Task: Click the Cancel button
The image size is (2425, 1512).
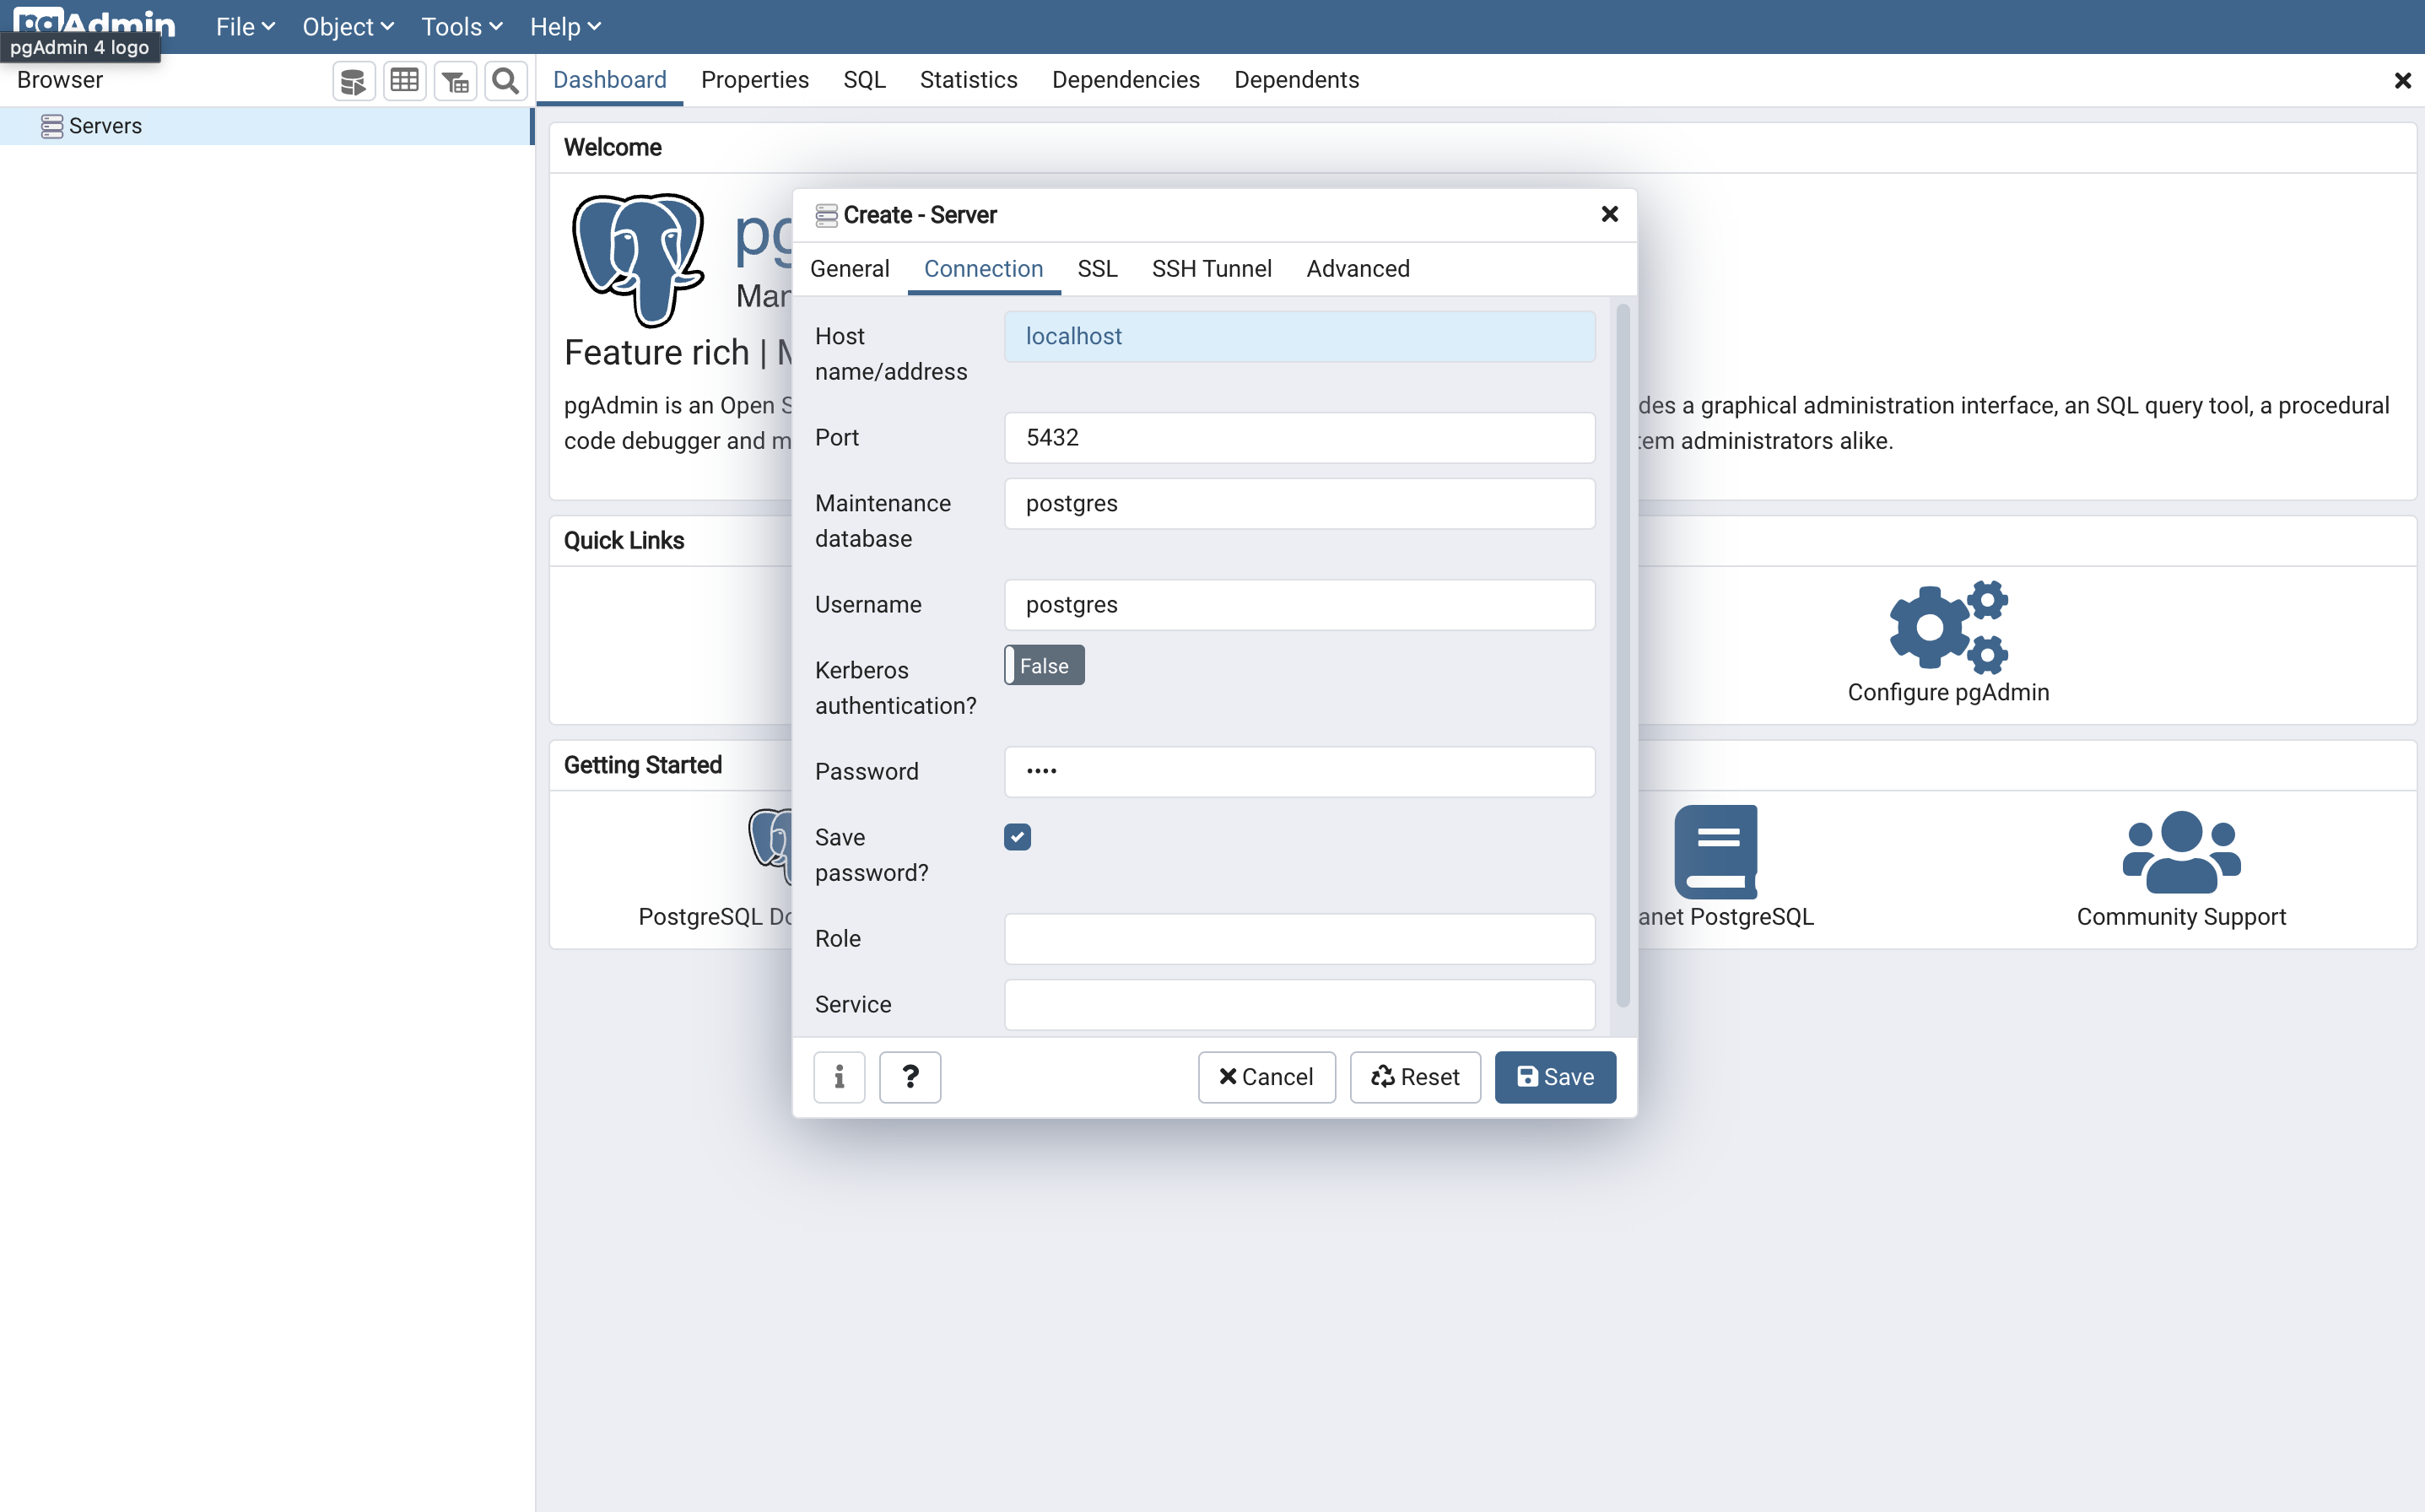Action: 1266,1077
